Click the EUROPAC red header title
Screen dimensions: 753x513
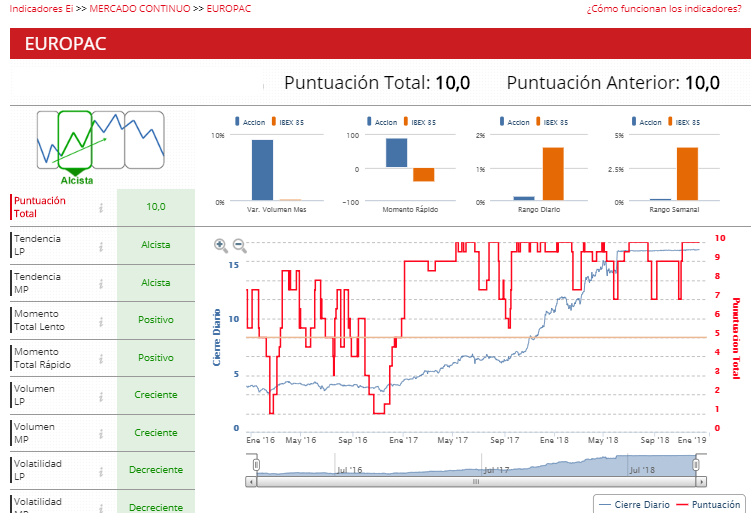click(x=66, y=44)
